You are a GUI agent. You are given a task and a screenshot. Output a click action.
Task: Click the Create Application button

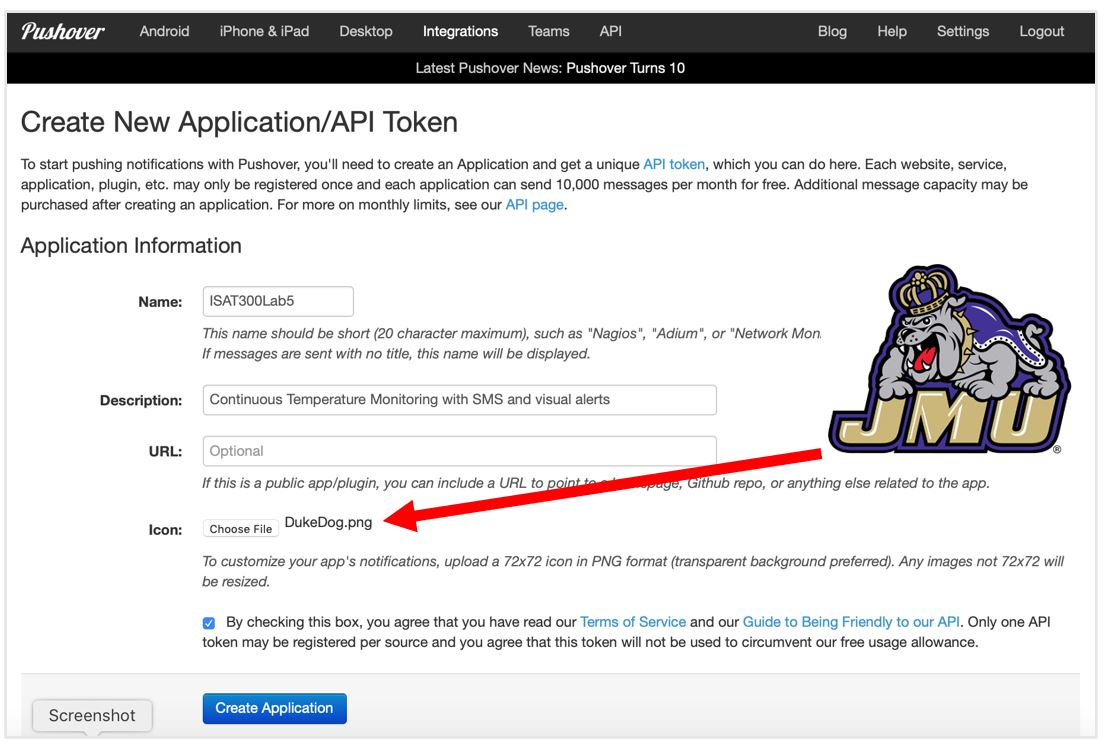[275, 708]
